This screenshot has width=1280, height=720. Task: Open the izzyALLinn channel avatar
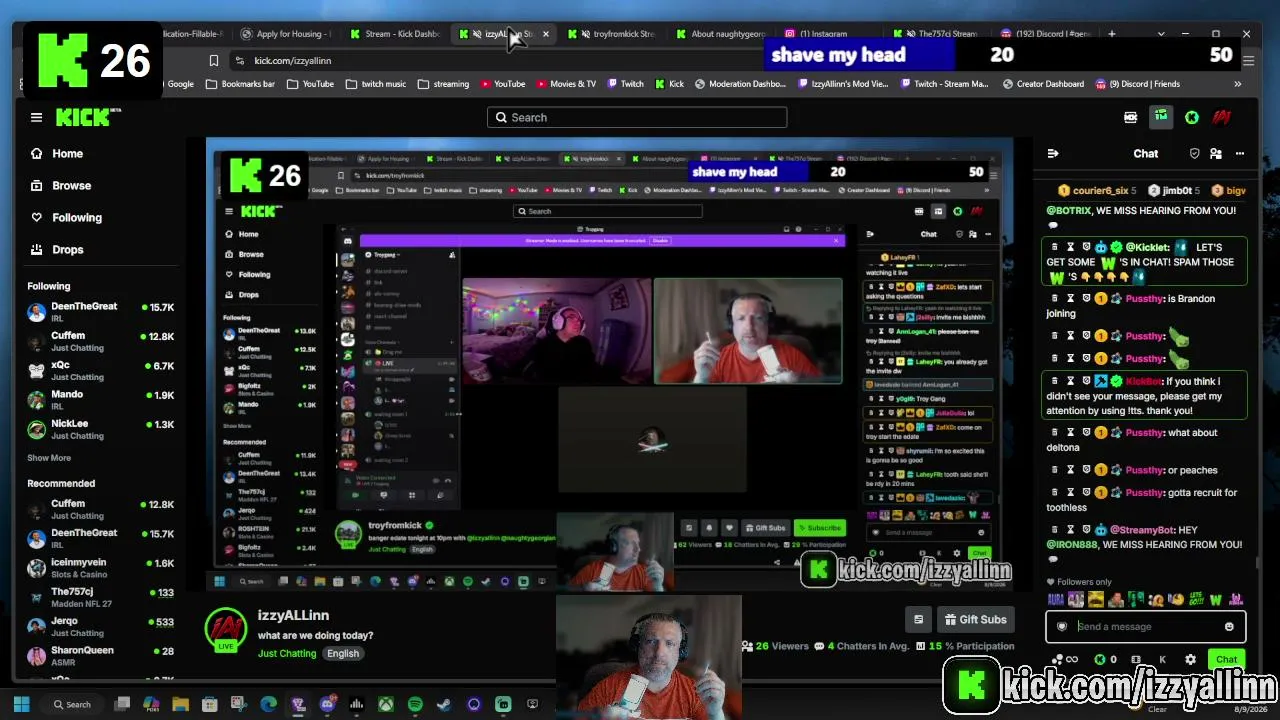(226, 630)
